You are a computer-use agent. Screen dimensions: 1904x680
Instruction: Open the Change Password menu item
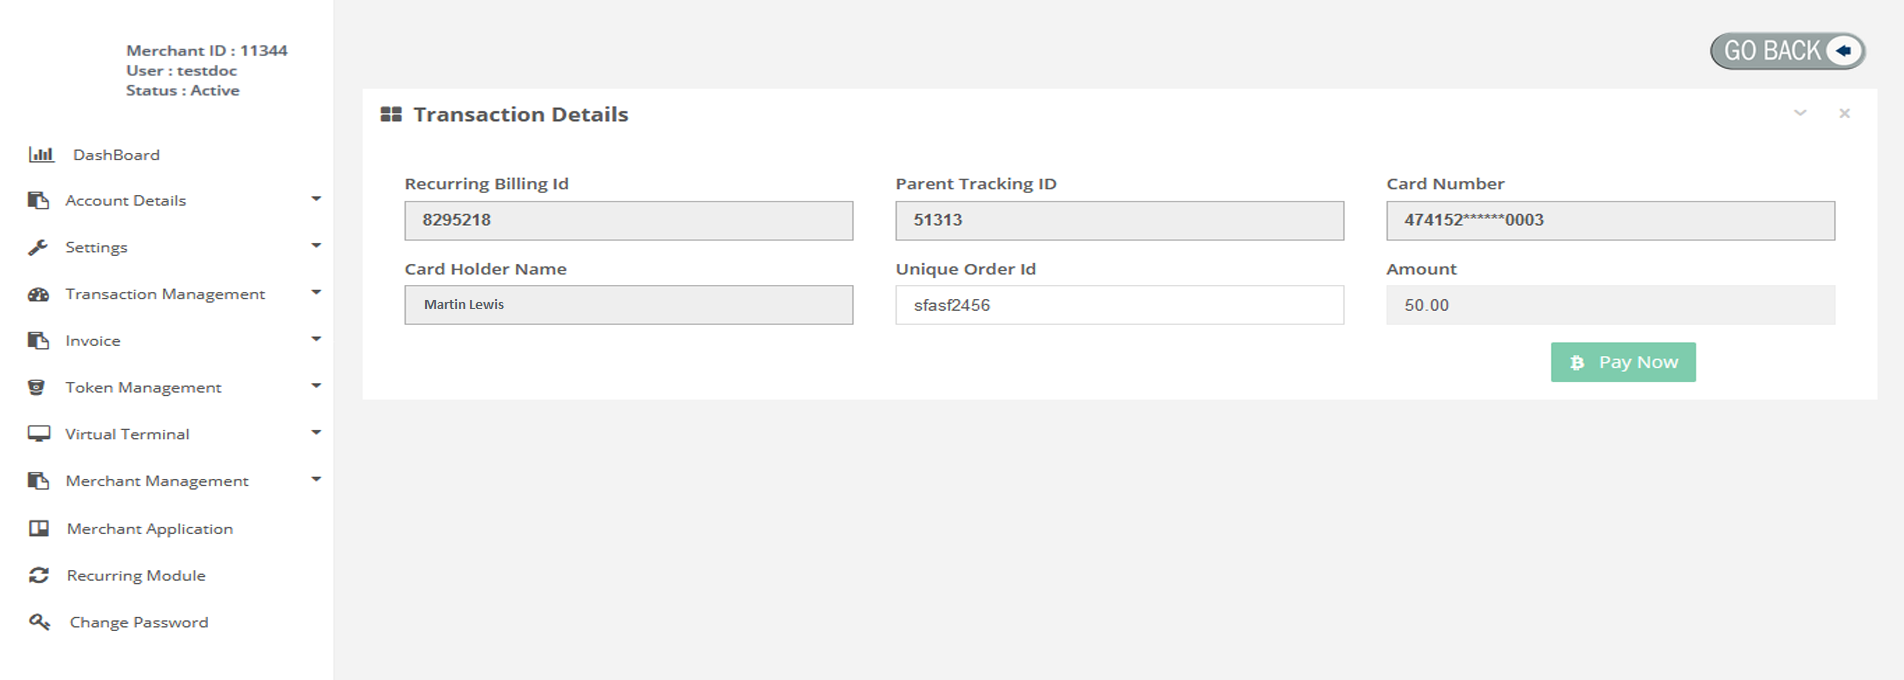(139, 622)
